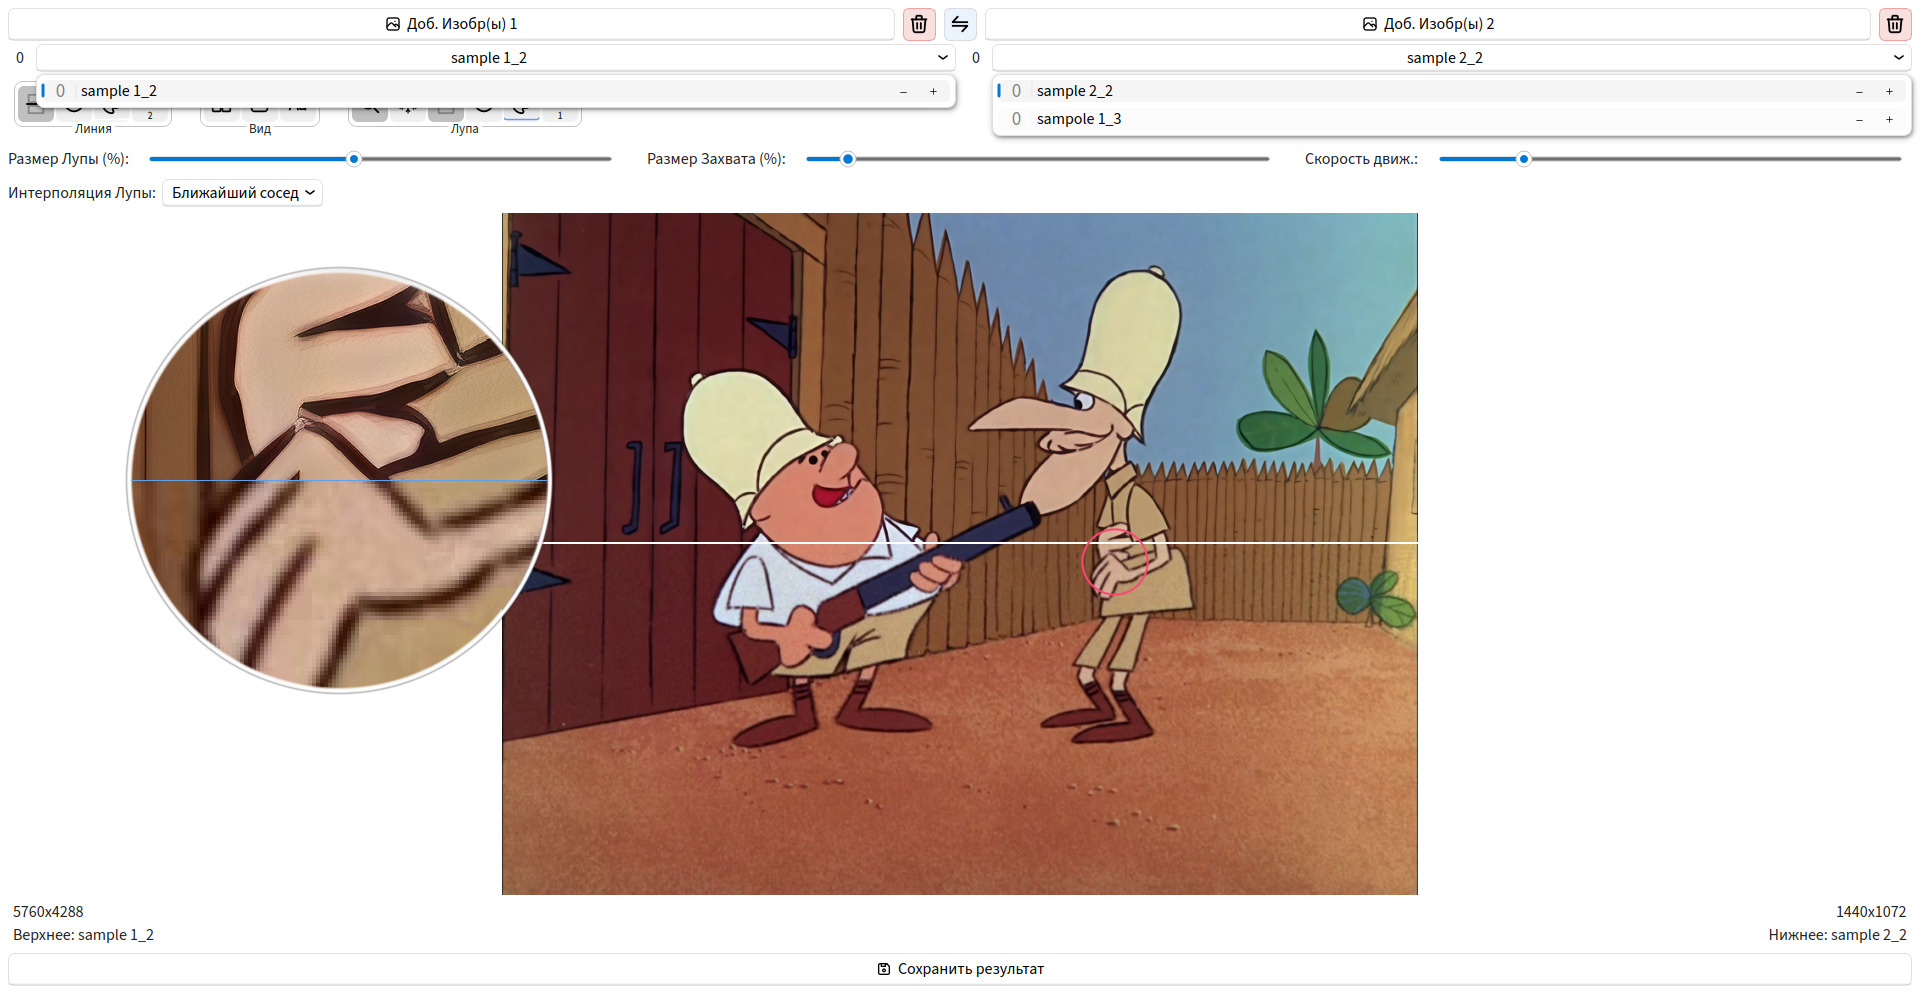Select sampole 1_3 from the list
This screenshot has width=1920, height=994.
[x=1078, y=119]
